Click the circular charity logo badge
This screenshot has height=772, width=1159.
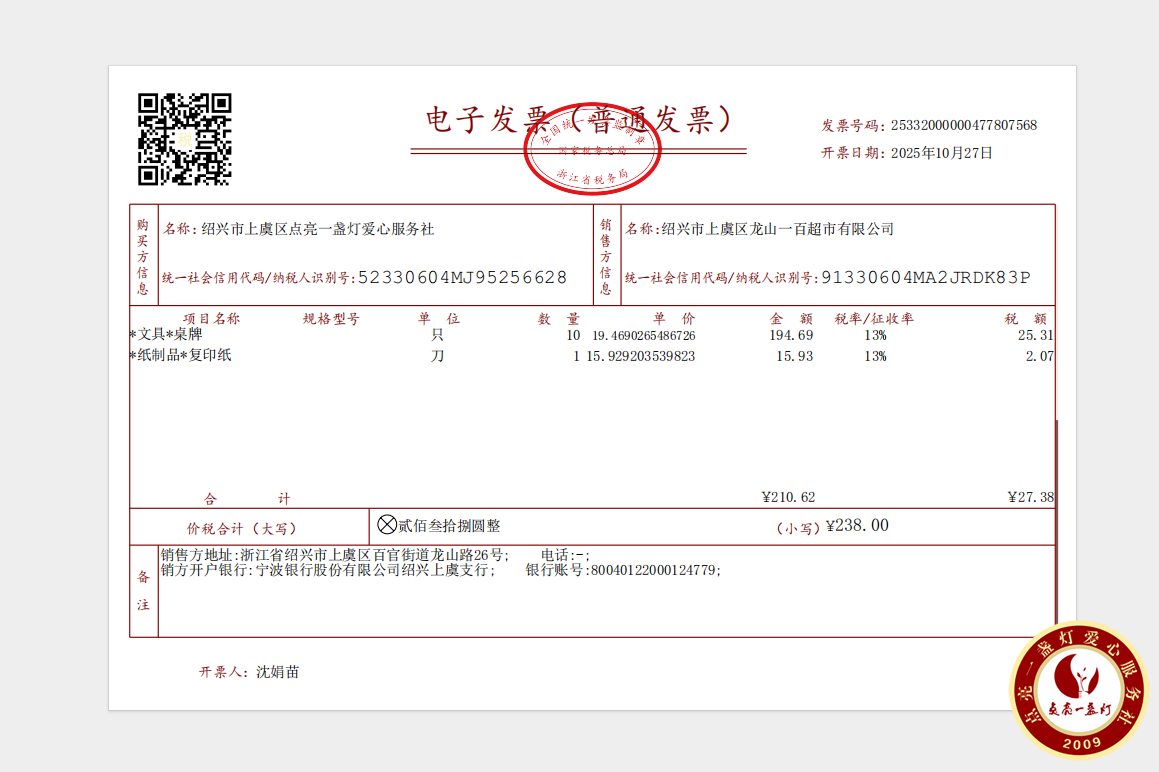click(x=1078, y=691)
